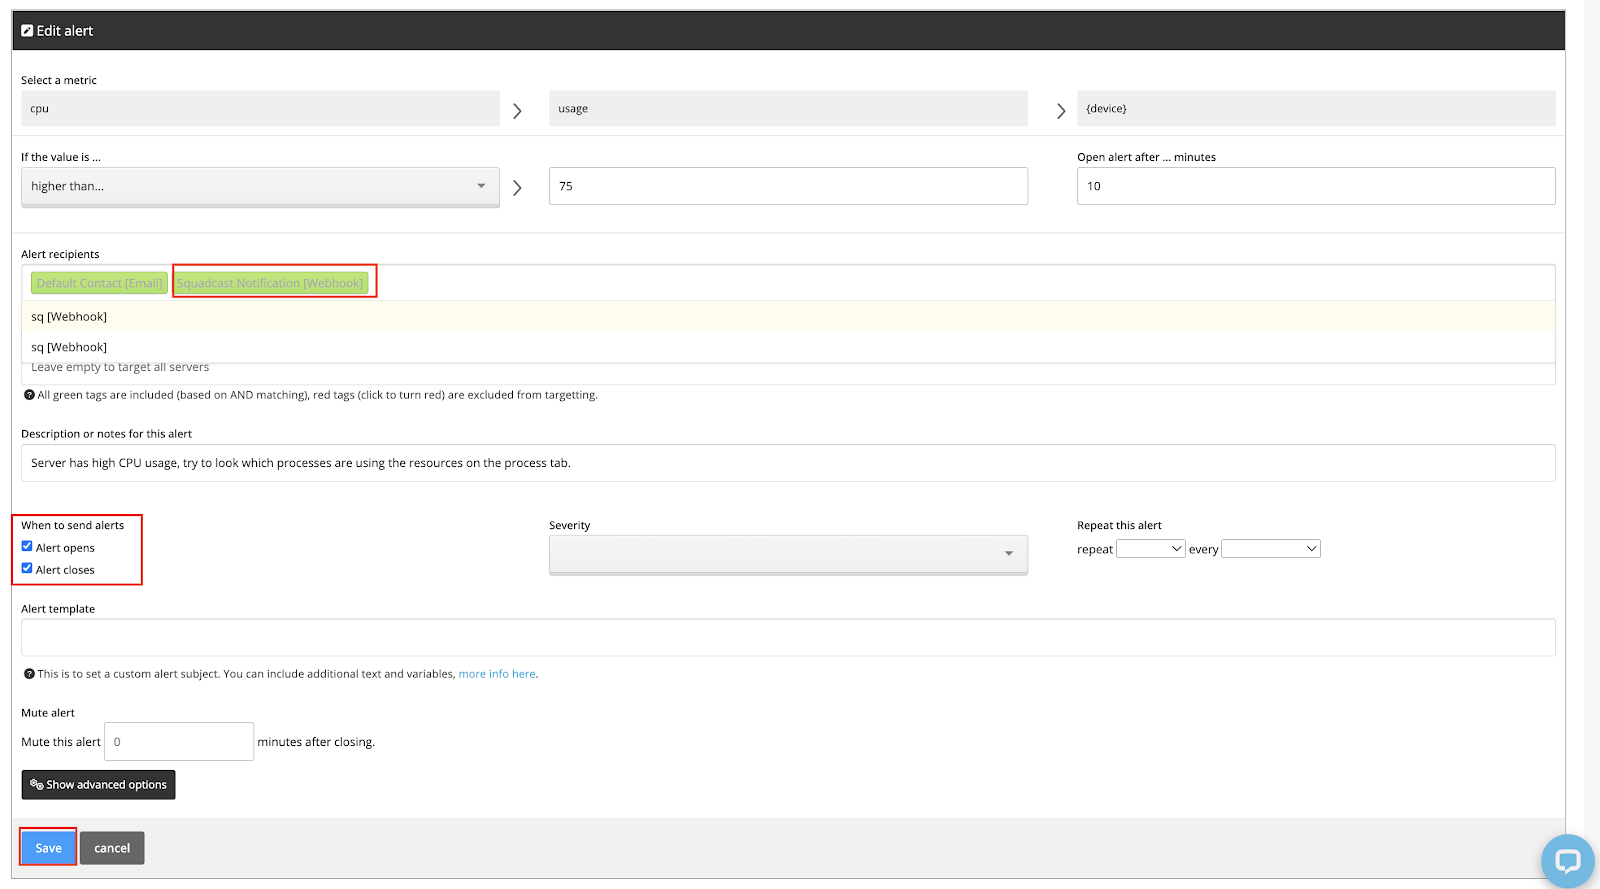Open the Severity dropdown
1600x889 pixels.
click(x=788, y=554)
